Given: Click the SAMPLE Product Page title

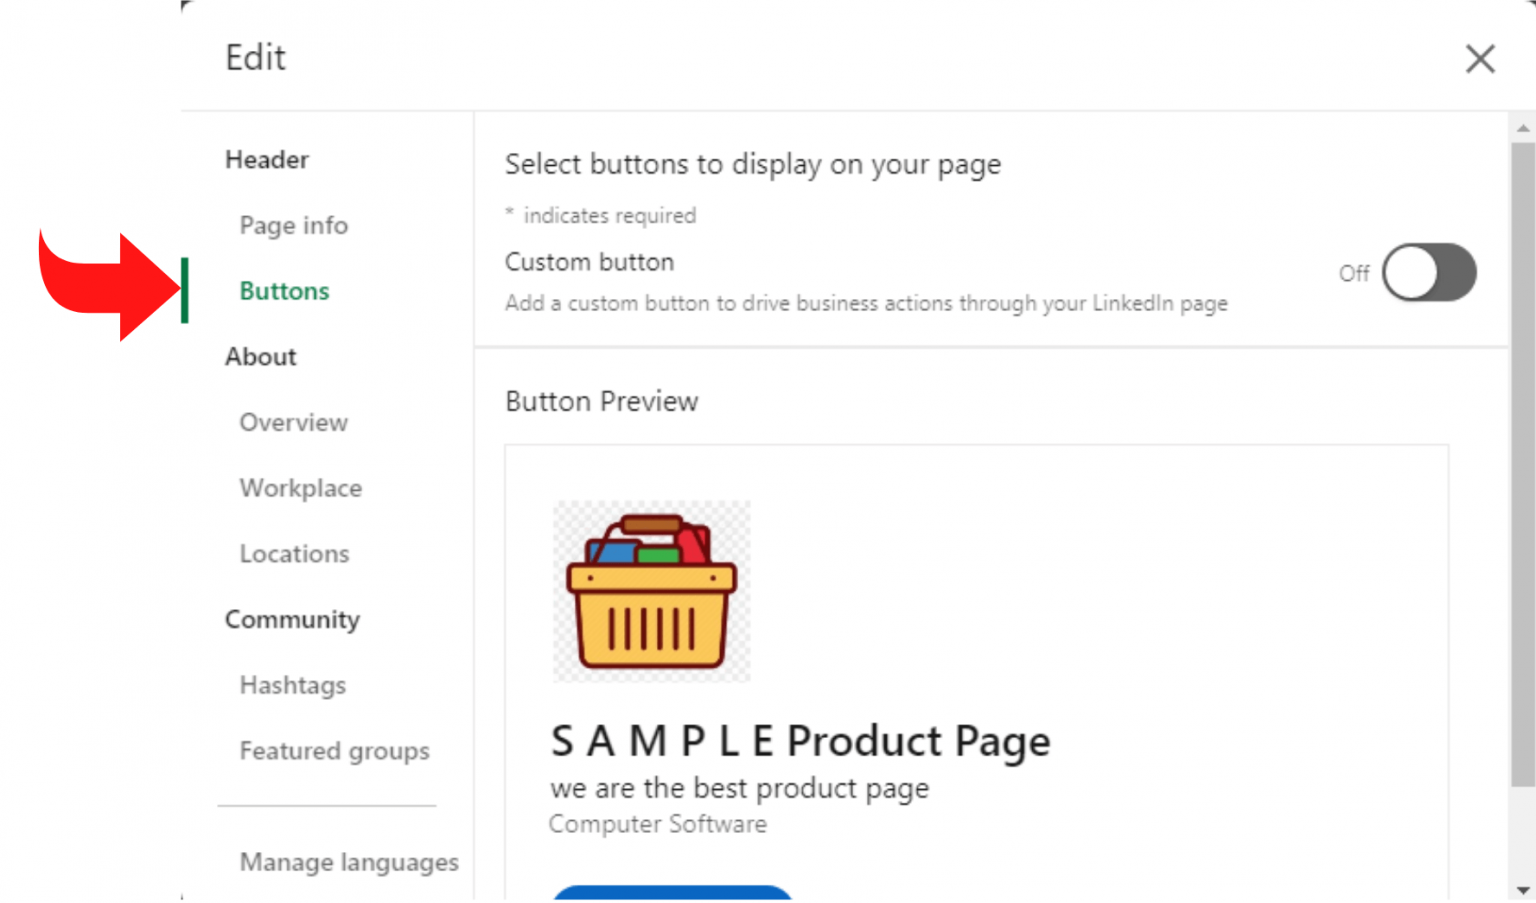Looking at the screenshot, I should click(x=799, y=741).
